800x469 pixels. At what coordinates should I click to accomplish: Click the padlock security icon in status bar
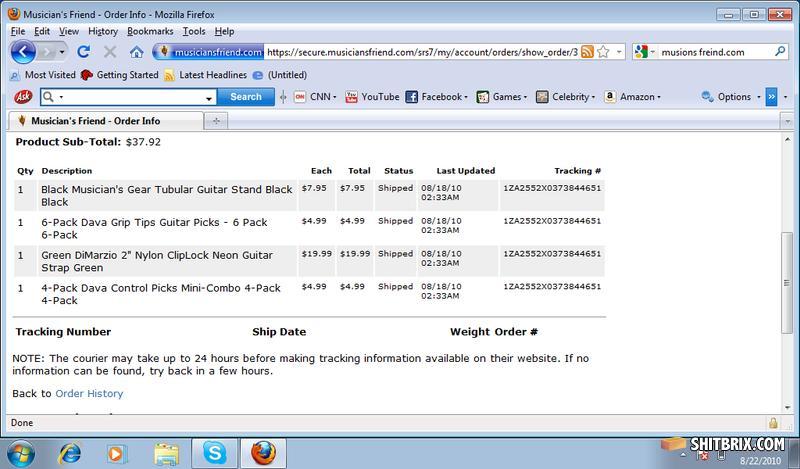click(x=773, y=423)
